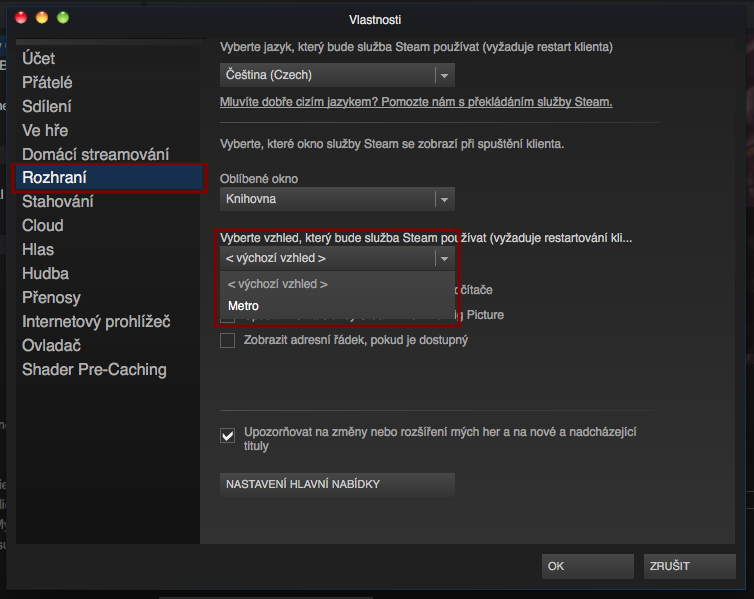
Task: Enable Zobrazit adresní řádek checkbox
Action: (x=227, y=340)
